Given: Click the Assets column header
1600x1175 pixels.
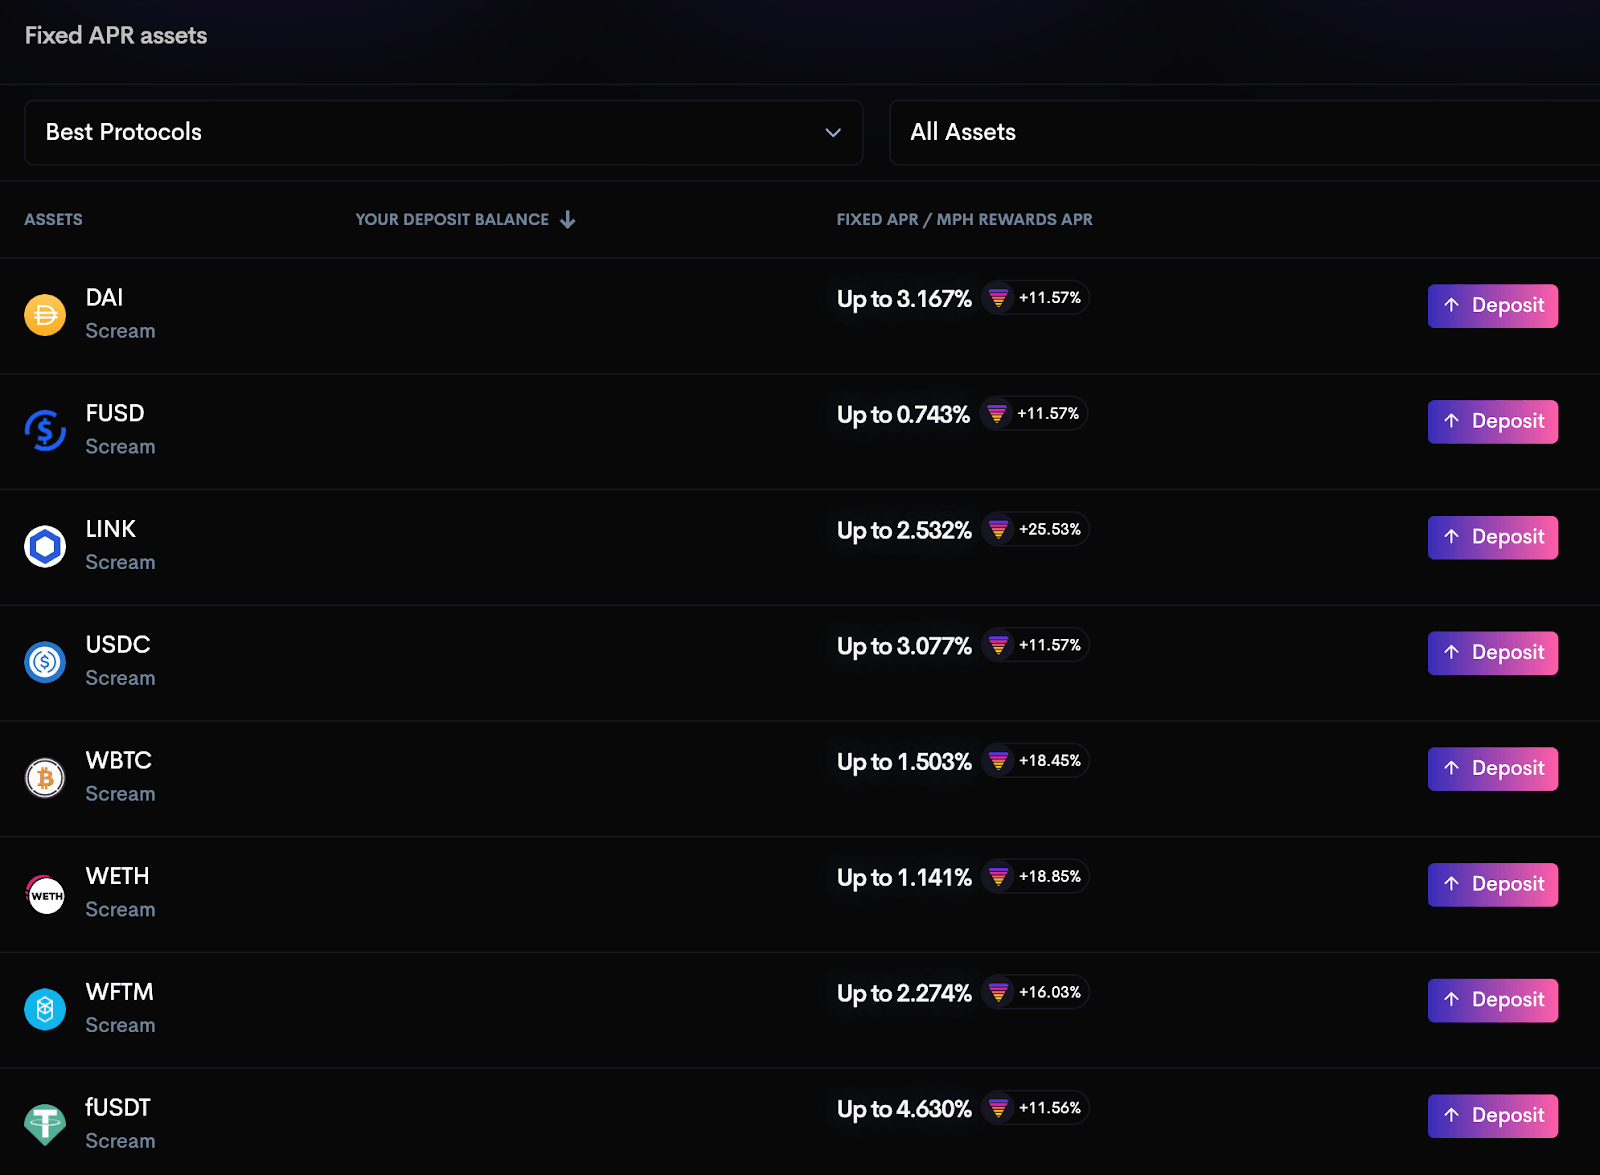Looking at the screenshot, I should pos(53,219).
